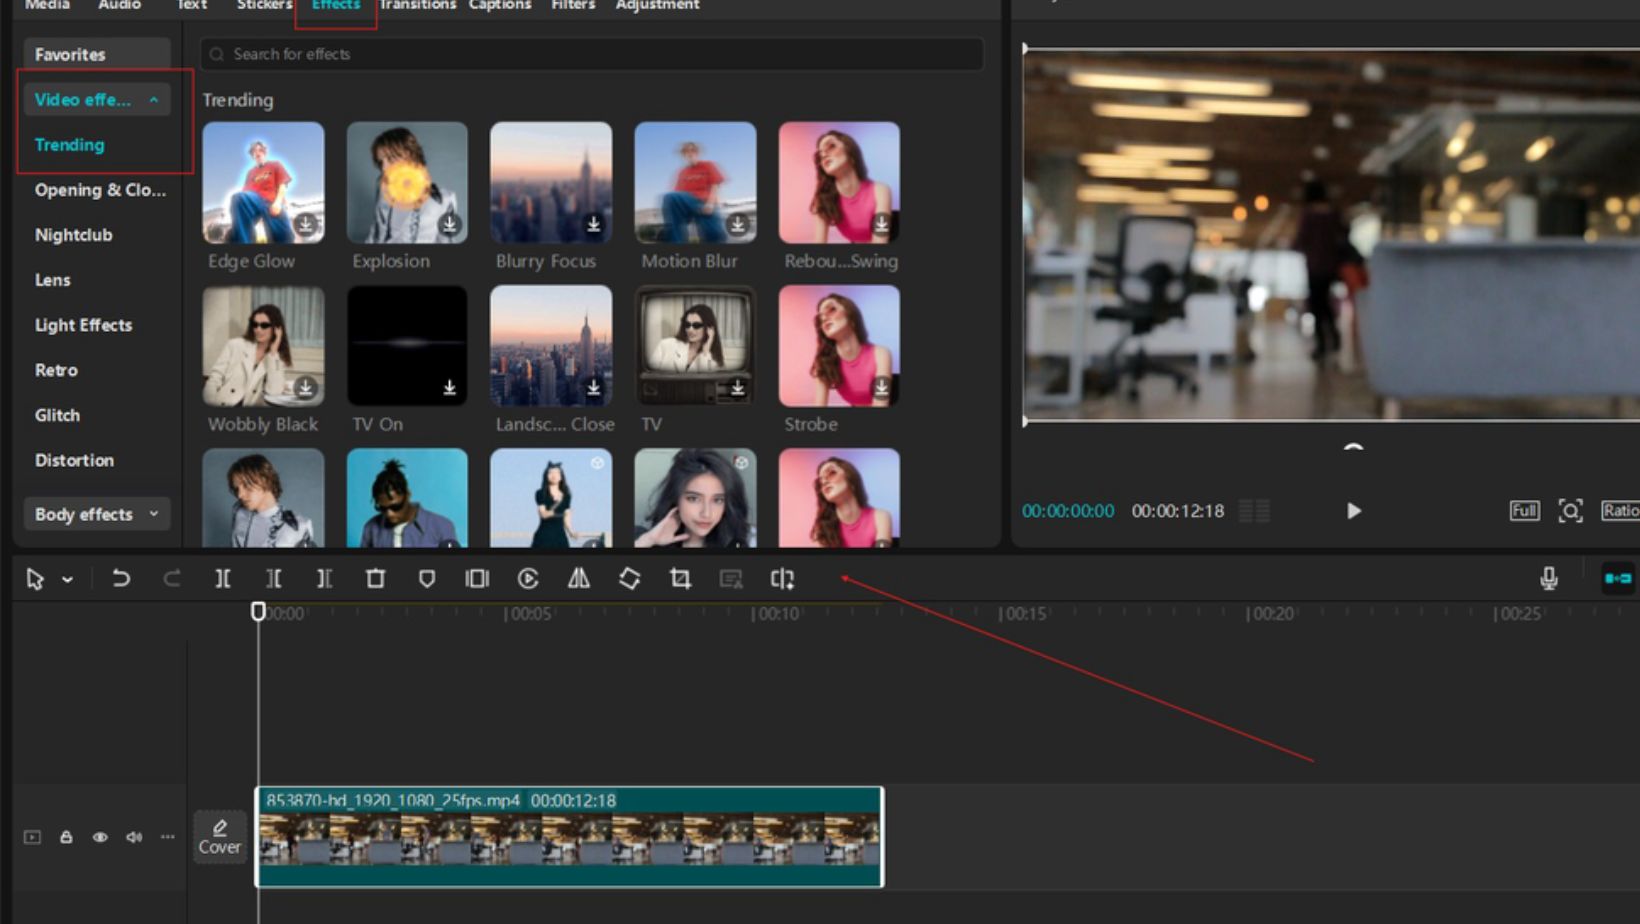Open the crop tool
Viewport: 1640px width, 924px height.
click(681, 579)
